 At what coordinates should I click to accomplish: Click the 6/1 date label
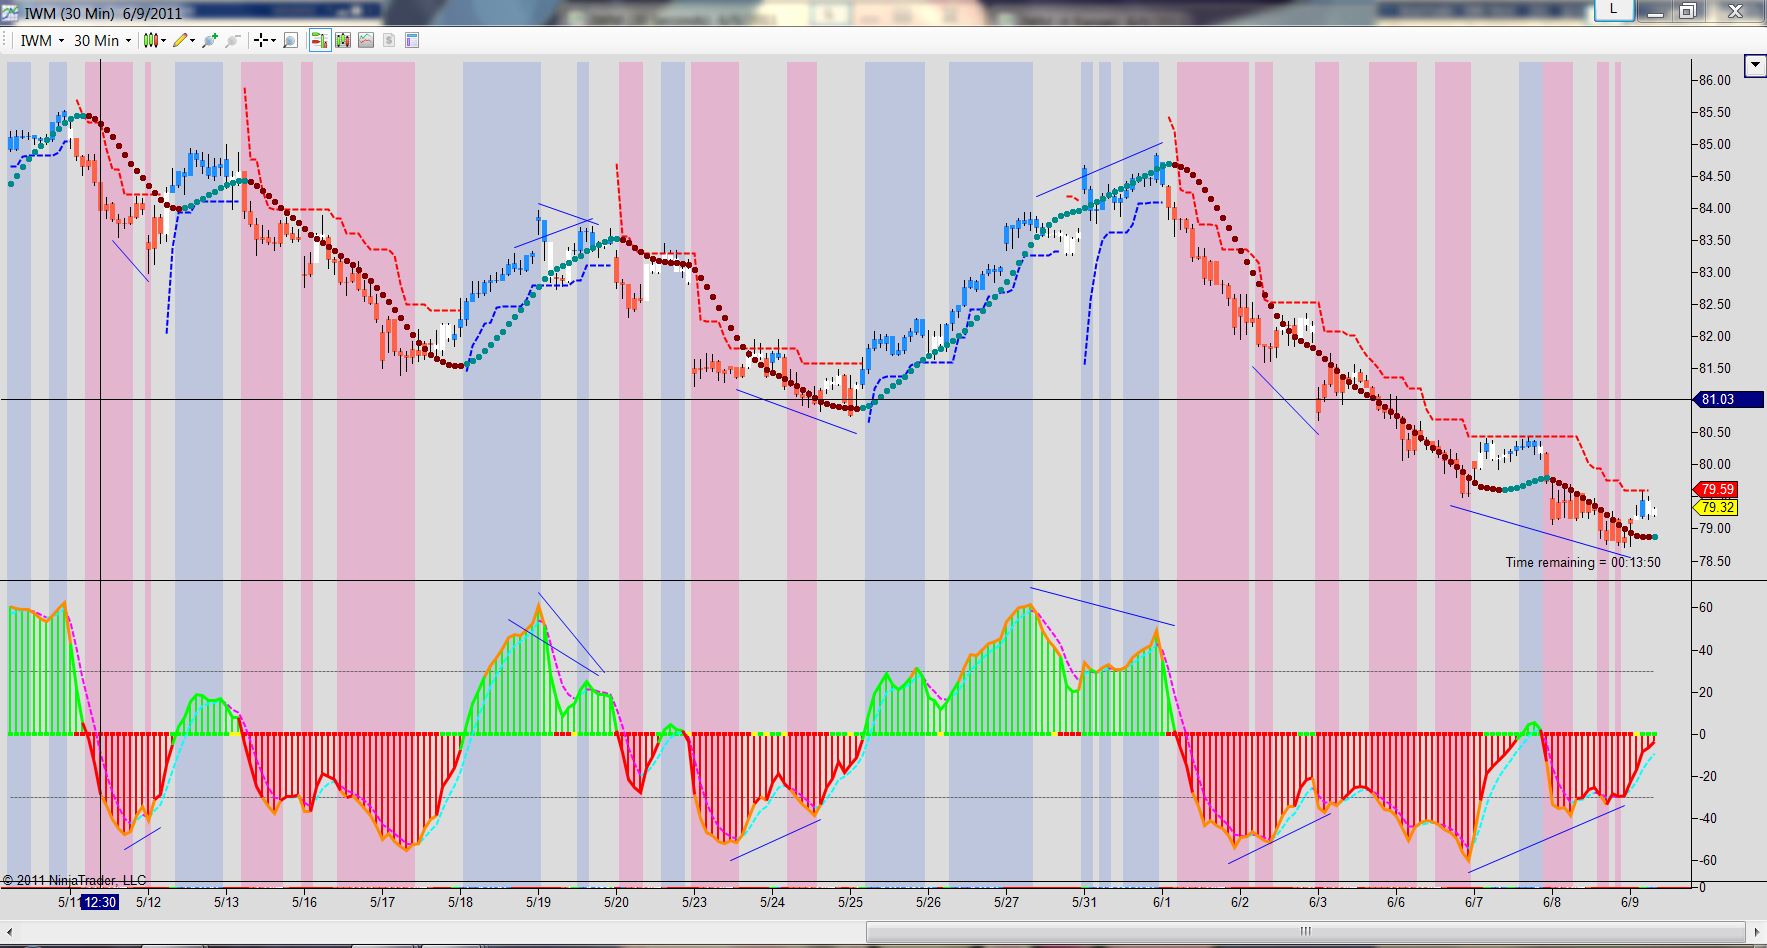1161,902
